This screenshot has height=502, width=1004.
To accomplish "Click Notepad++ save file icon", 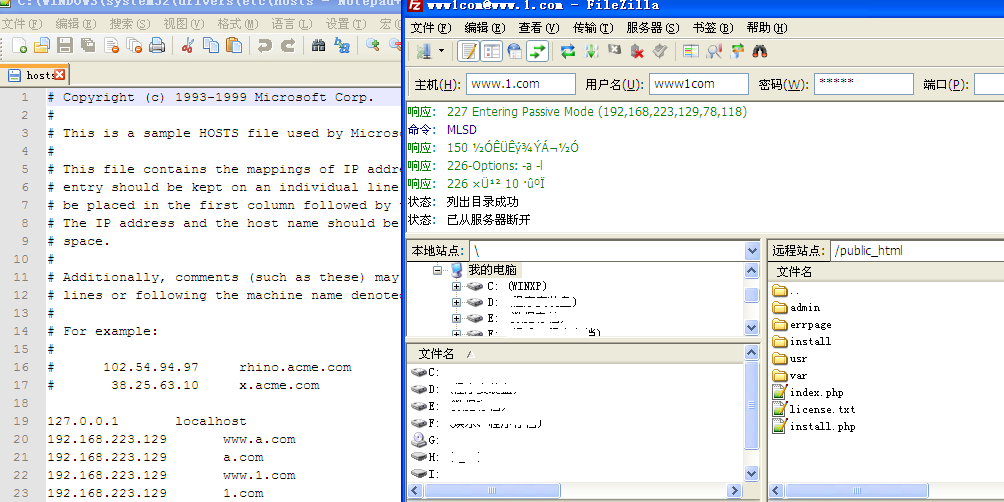I will click(x=65, y=45).
